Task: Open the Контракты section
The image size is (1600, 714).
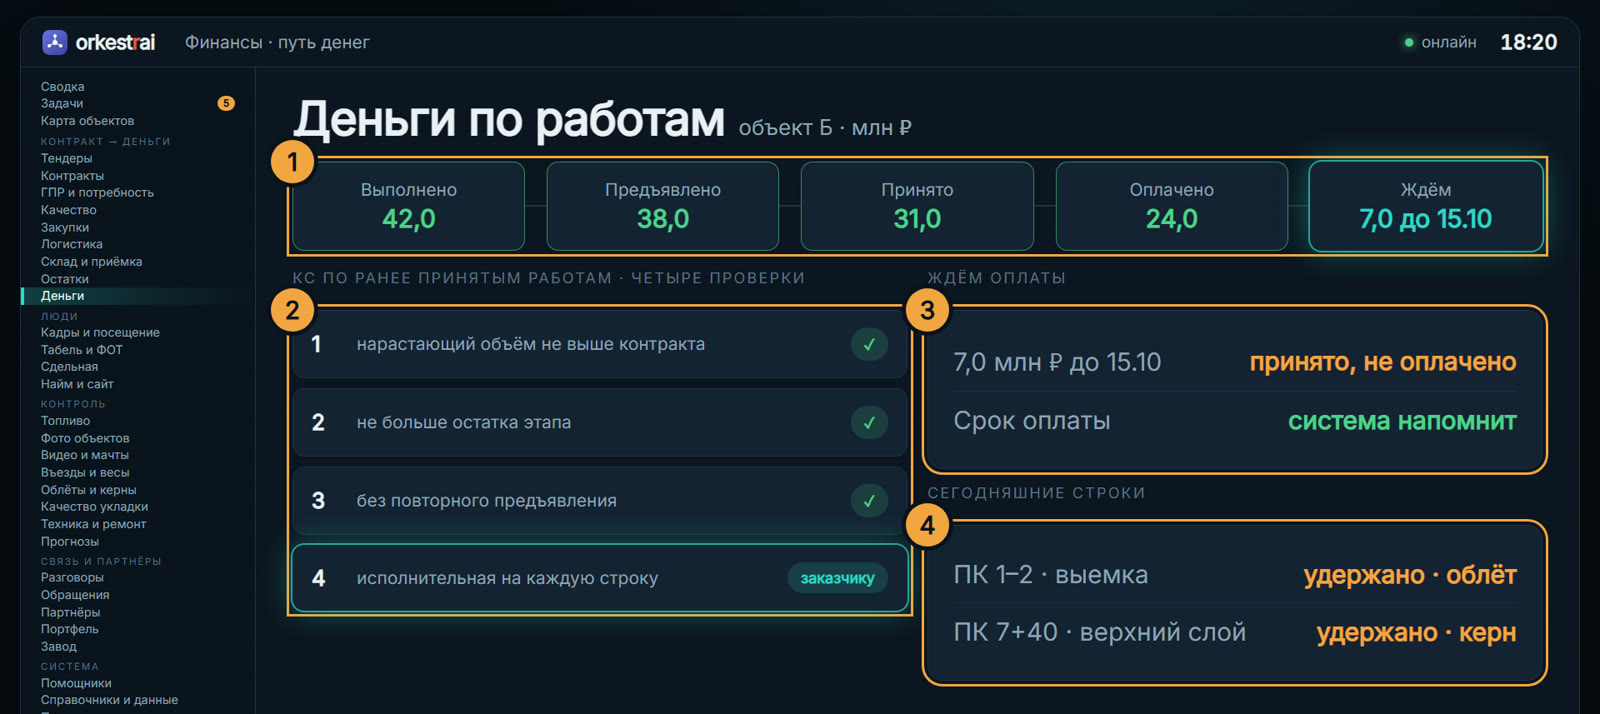Action: click(x=72, y=176)
